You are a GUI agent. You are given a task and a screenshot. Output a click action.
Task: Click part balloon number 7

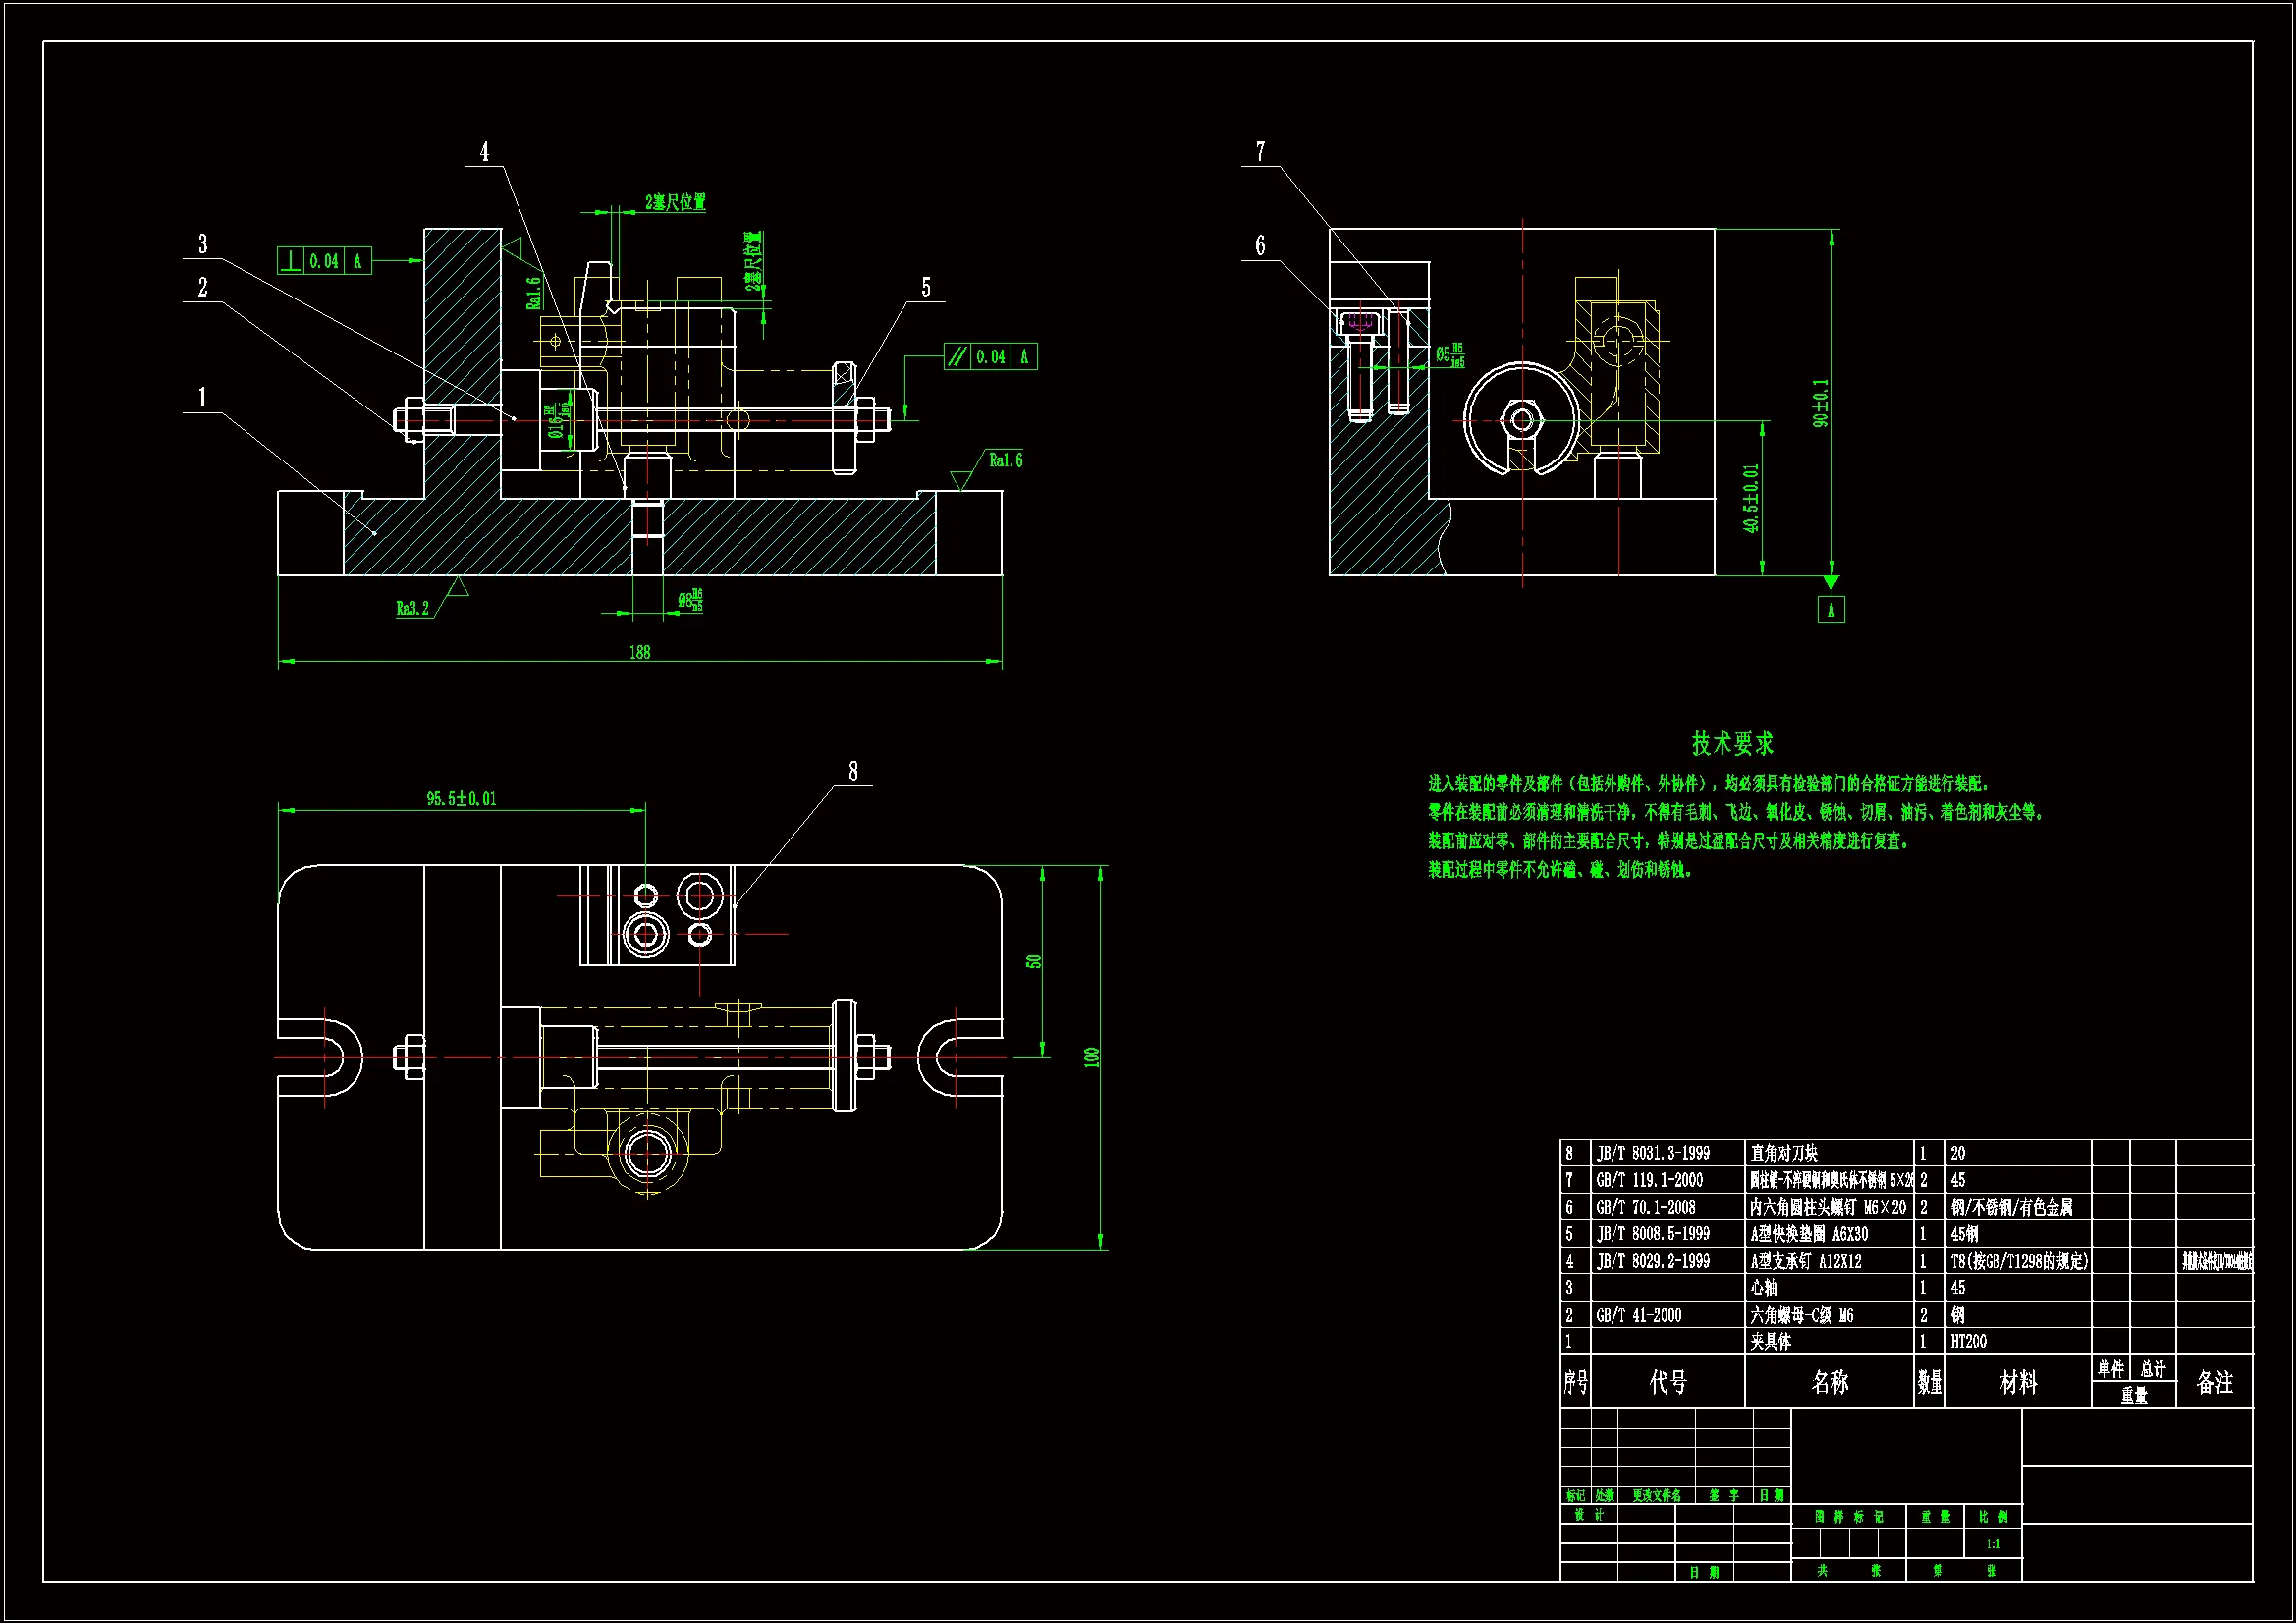click(1260, 152)
